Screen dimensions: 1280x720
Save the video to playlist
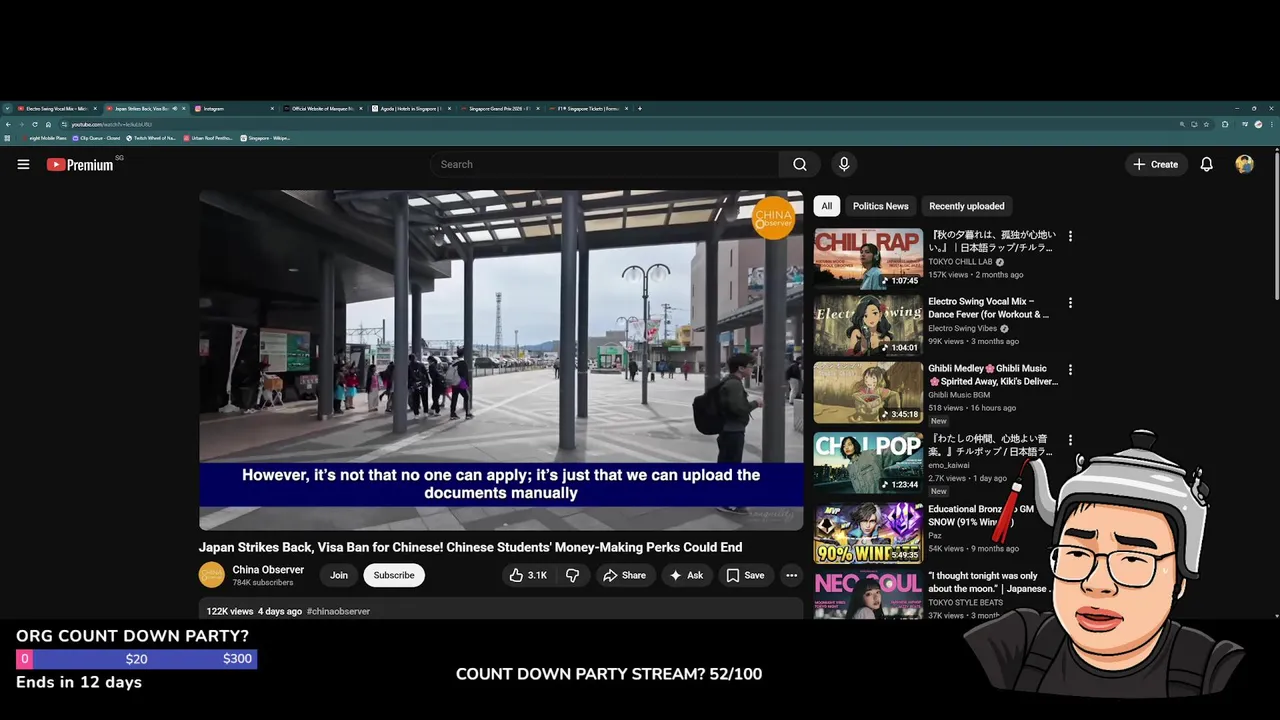click(745, 575)
